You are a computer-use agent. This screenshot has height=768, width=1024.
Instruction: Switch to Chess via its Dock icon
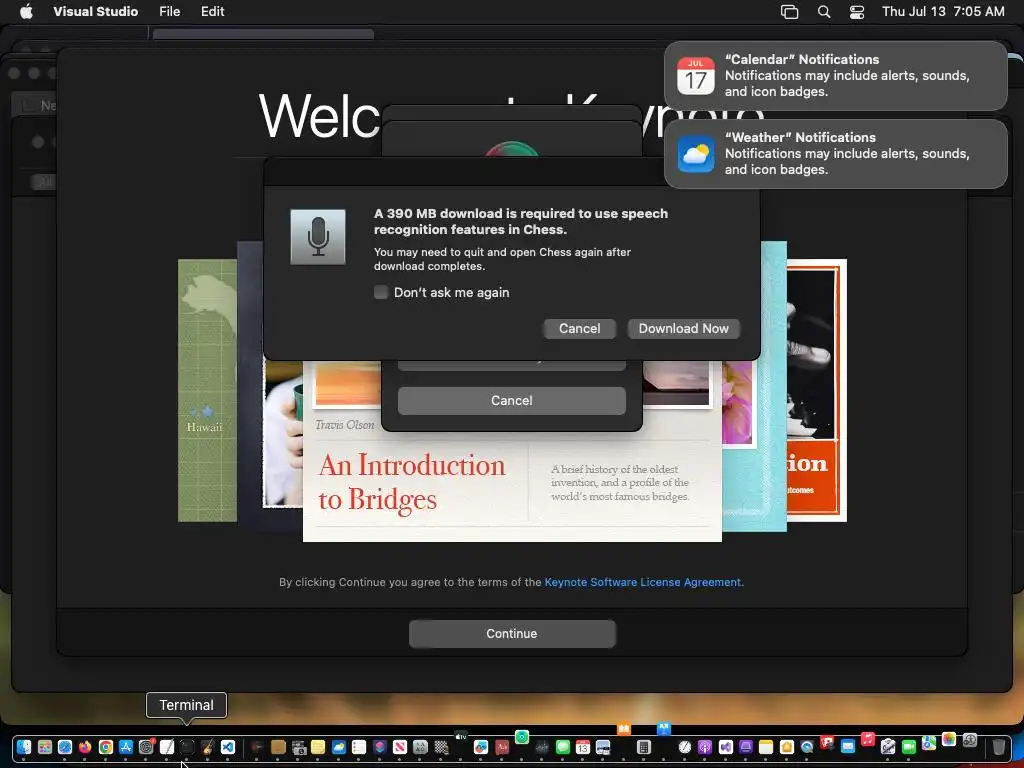click(x=441, y=747)
